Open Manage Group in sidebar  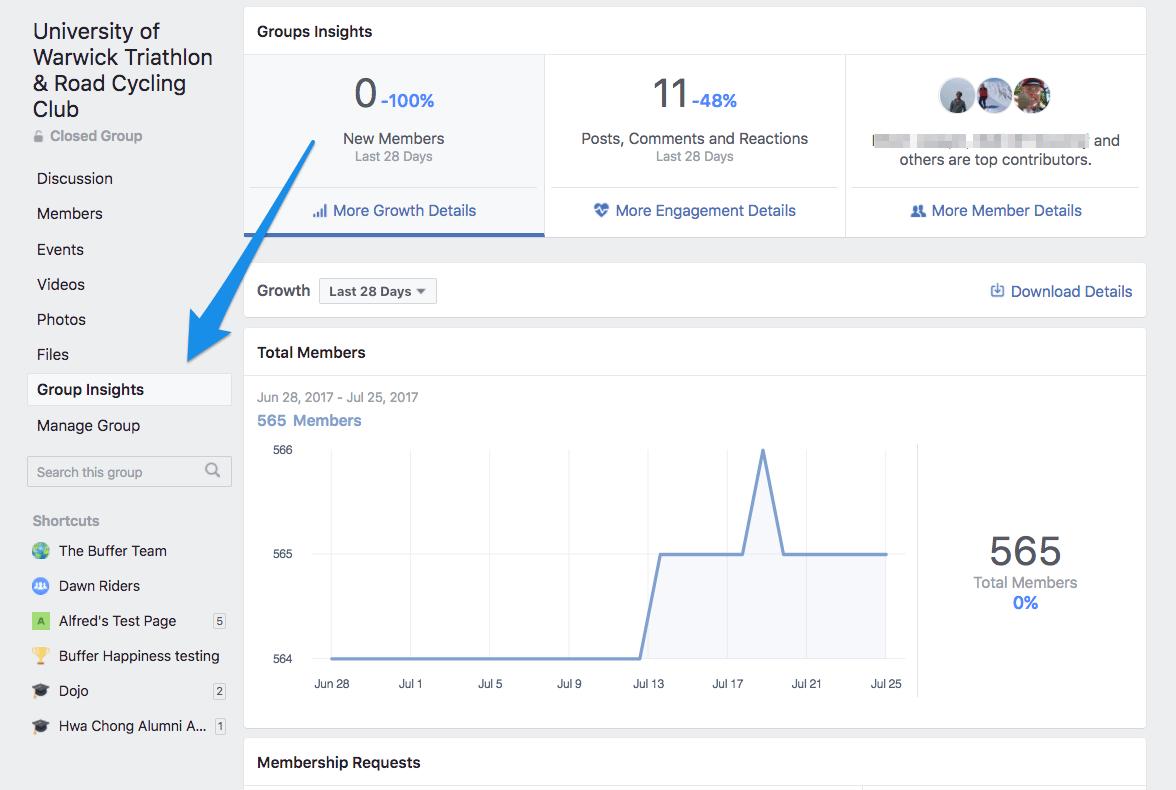point(88,426)
